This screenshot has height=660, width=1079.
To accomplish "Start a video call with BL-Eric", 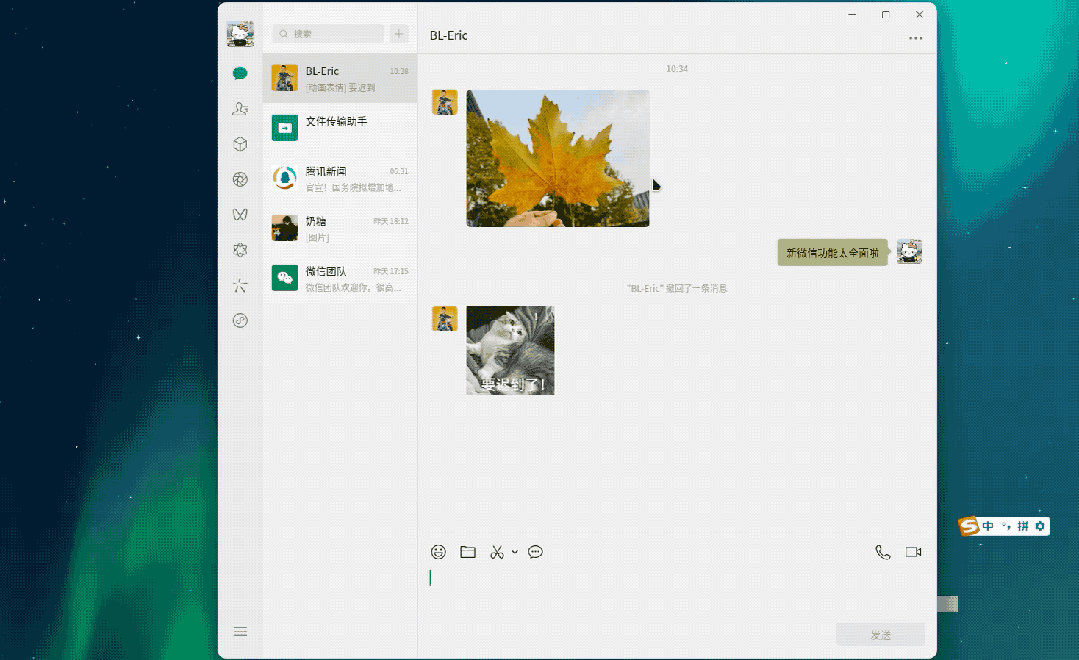I will [912, 551].
